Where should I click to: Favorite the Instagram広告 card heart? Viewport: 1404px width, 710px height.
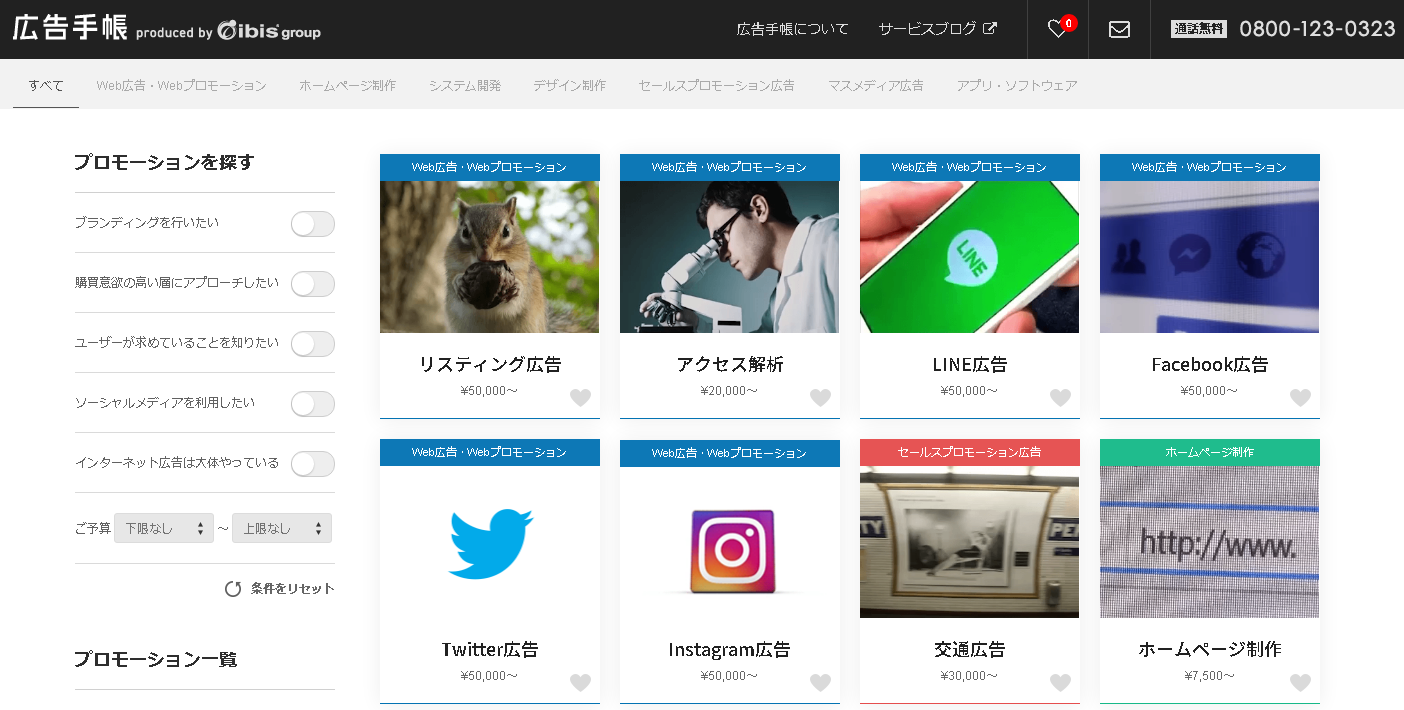pyautogui.click(x=820, y=682)
